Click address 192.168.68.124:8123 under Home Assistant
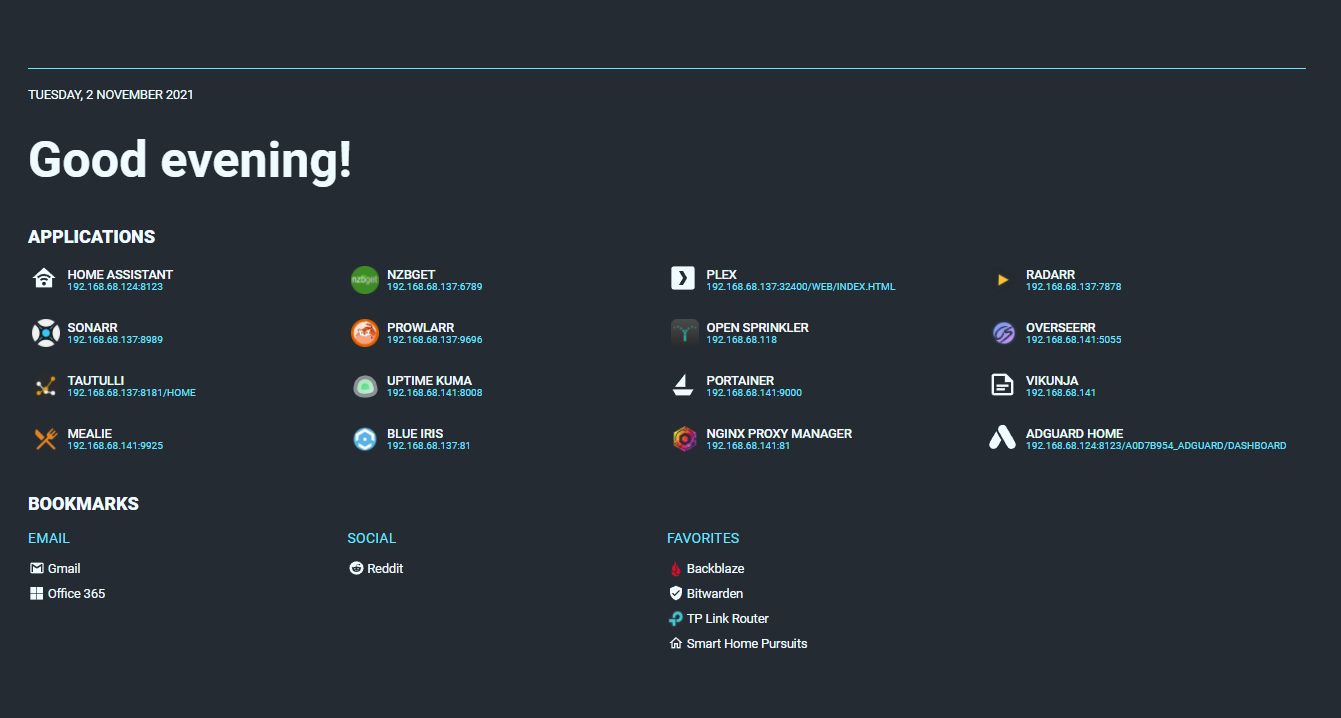 click(x=115, y=287)
